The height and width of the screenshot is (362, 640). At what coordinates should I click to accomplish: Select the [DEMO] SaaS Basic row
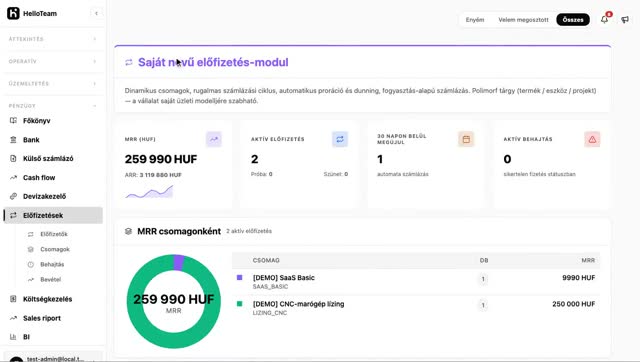coord(416,282)
